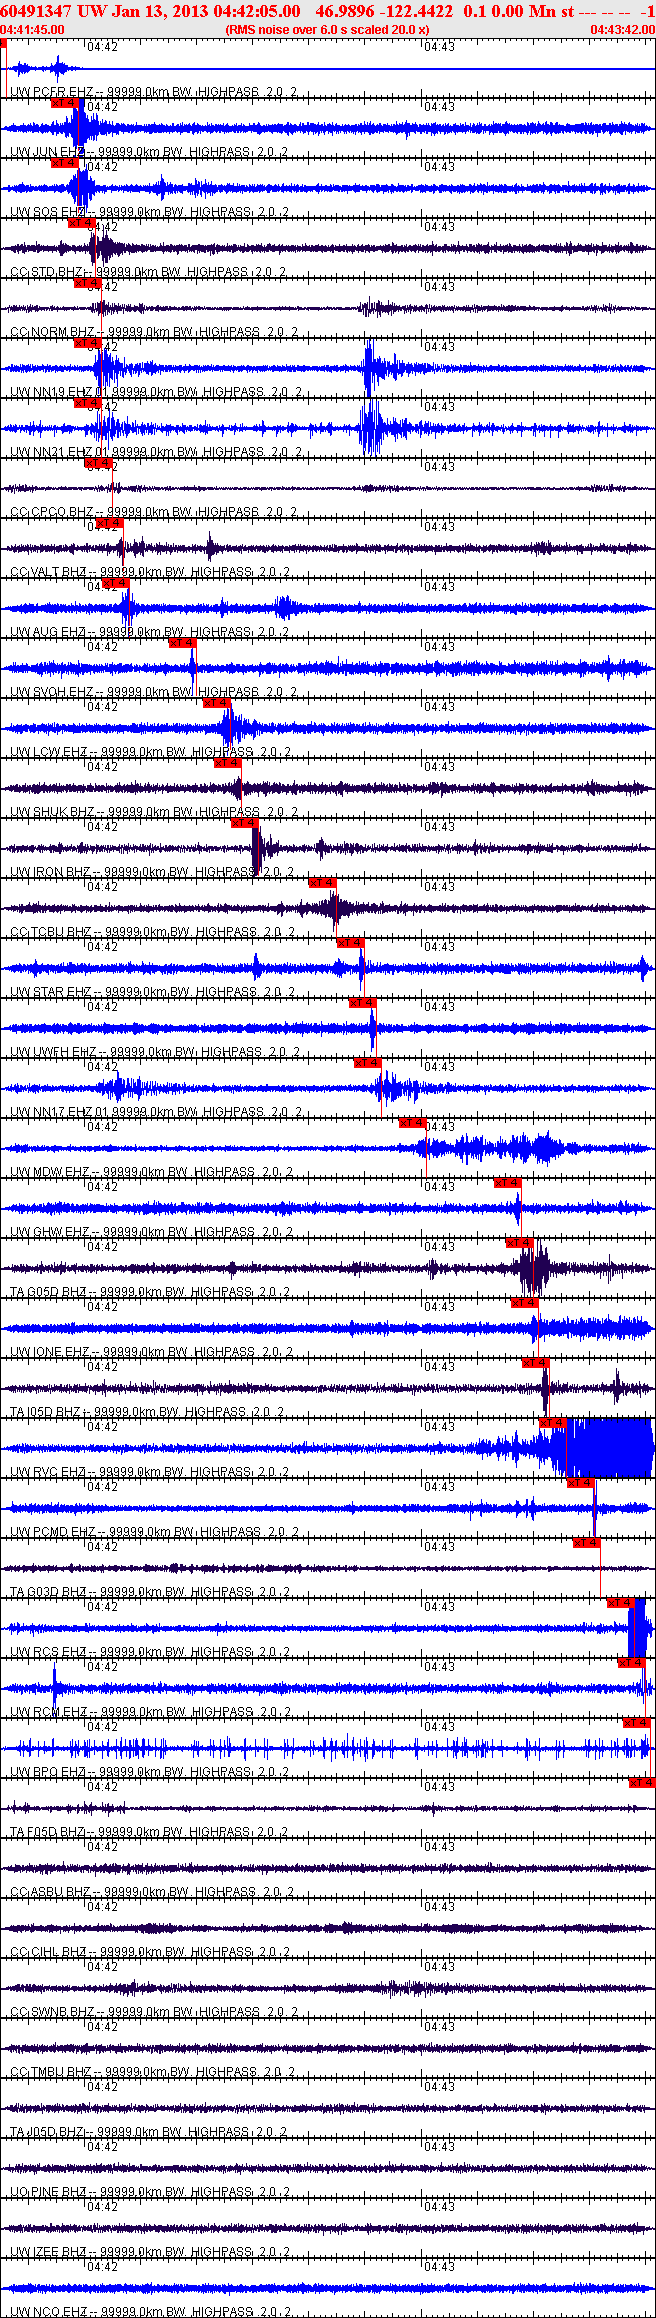Screen dimensions: 656x2318
Task: Click the 04:43 tick on UW RVC EHZ trace
Action: click(x=440, y=1427)
